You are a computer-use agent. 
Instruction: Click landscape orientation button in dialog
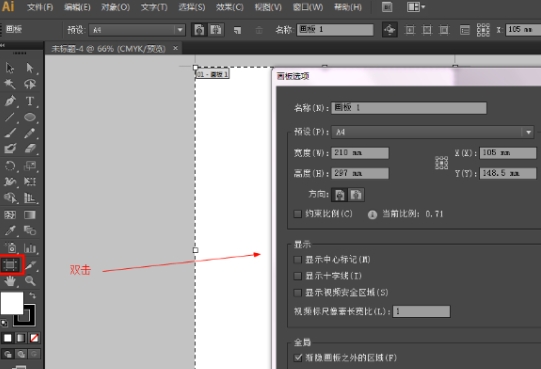[356, 195]
